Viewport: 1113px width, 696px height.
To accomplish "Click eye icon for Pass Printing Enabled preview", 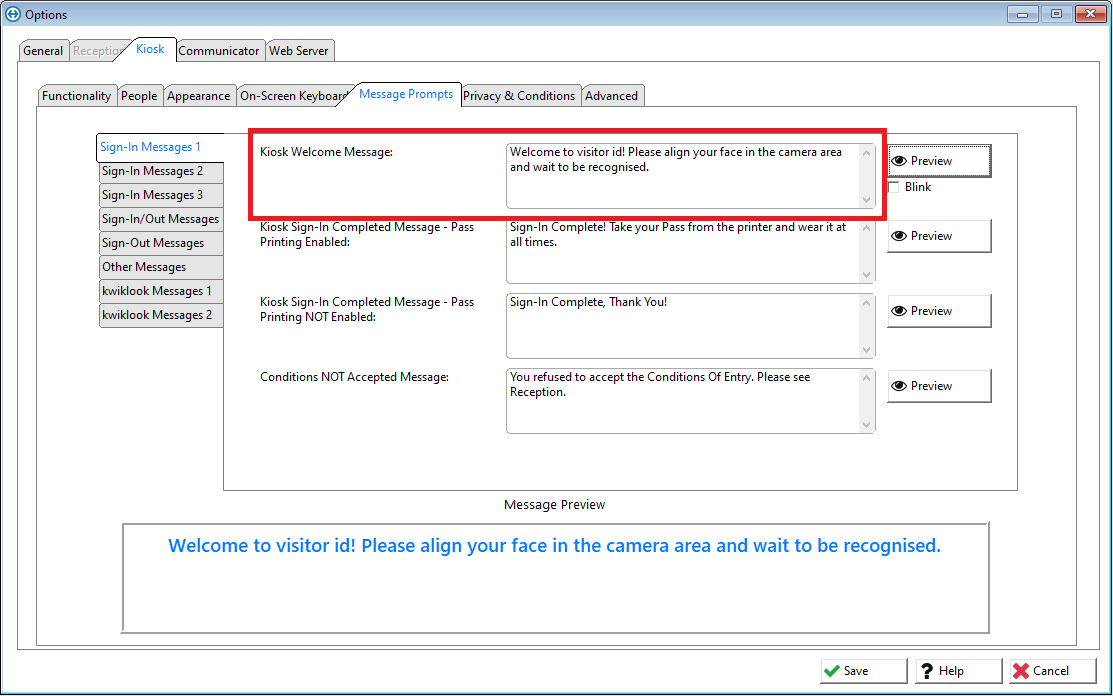I will pos(899,236).
